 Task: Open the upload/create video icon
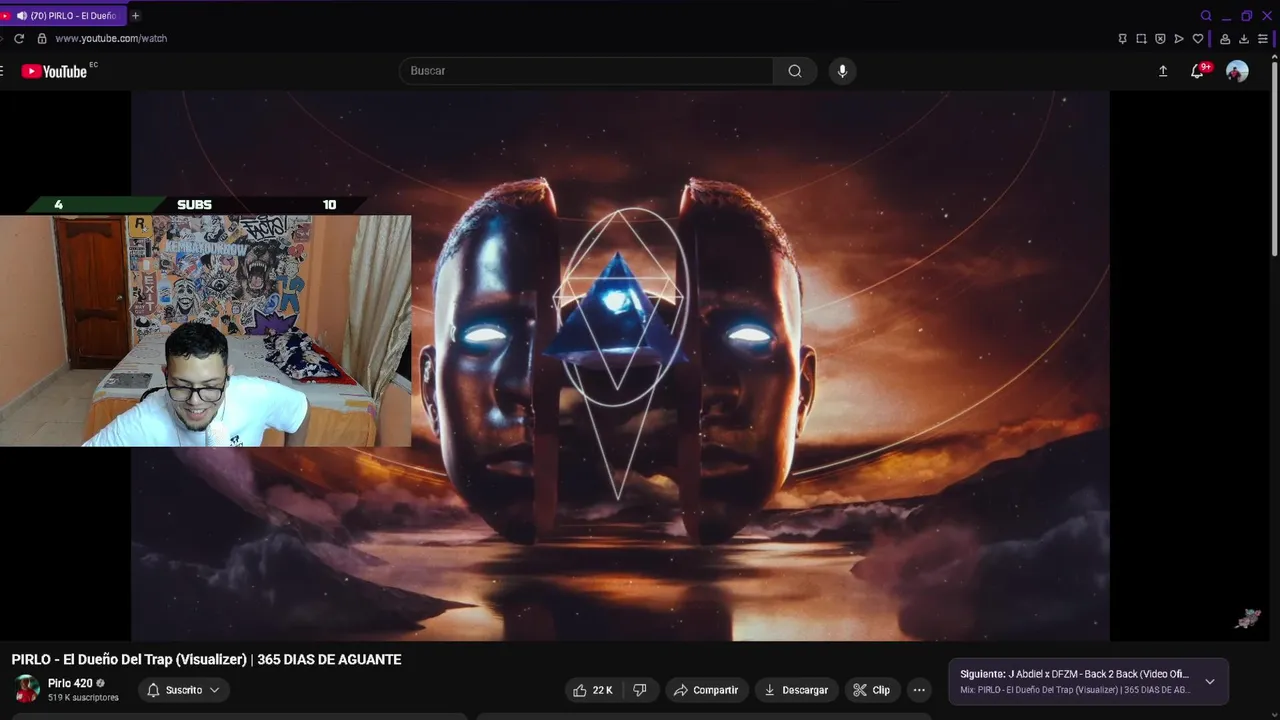[x=1163, y=71]
